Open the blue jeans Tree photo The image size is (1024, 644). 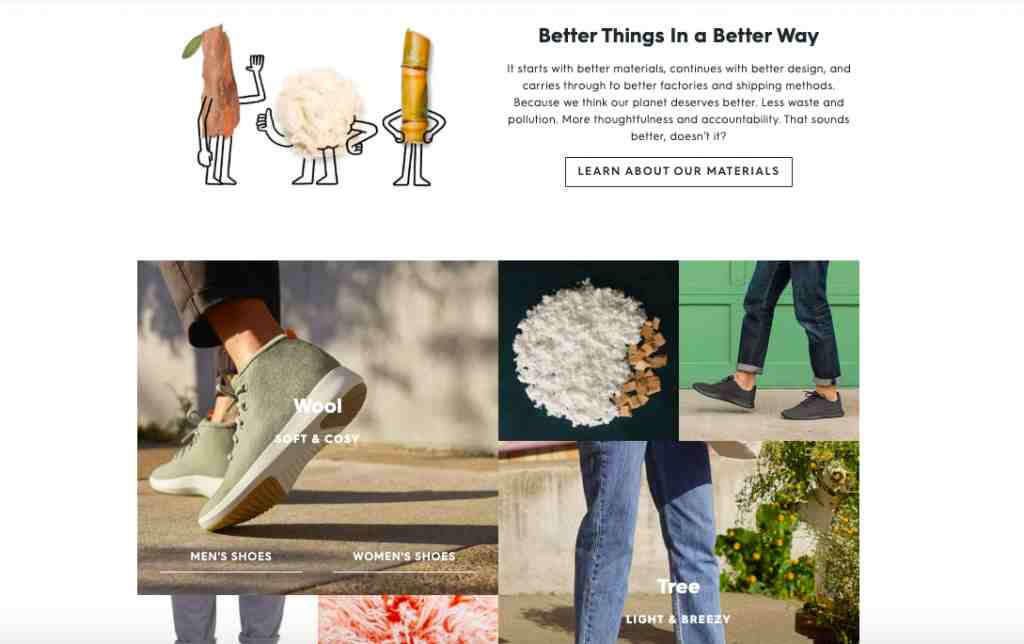[x=679, y=543]
